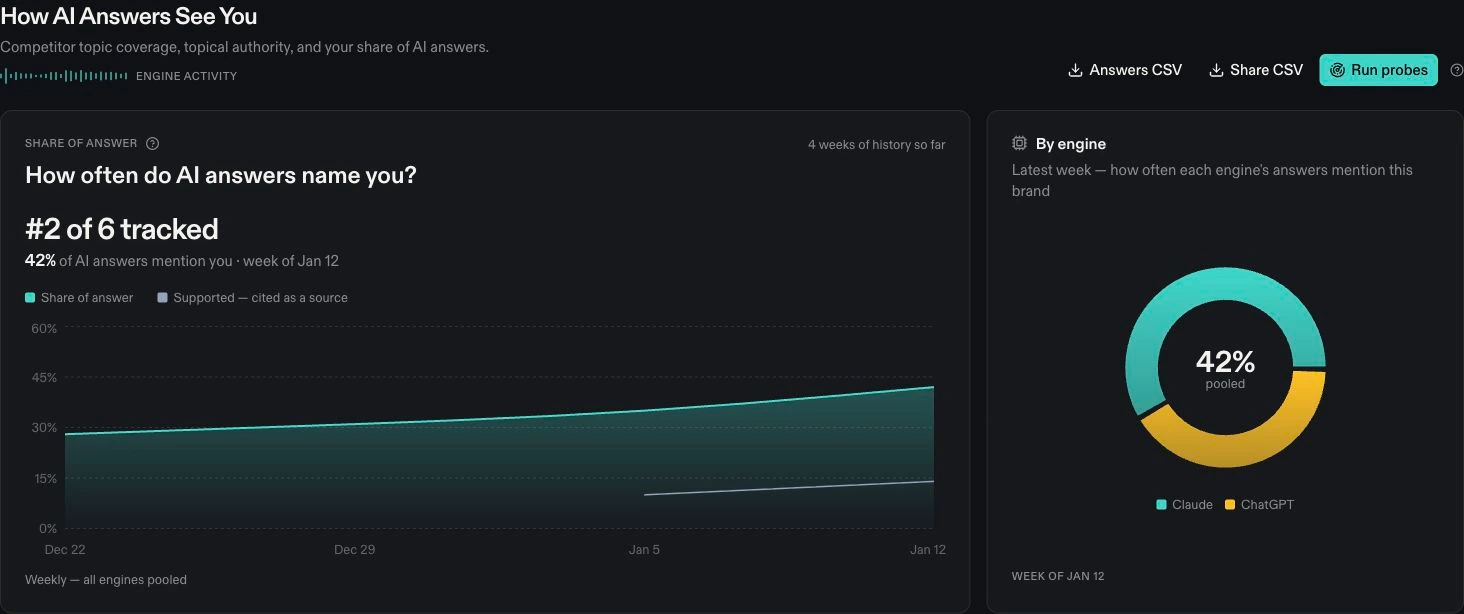Click the Dec 29 axis label
The image size is (1464, 614).
coord(354,550)
